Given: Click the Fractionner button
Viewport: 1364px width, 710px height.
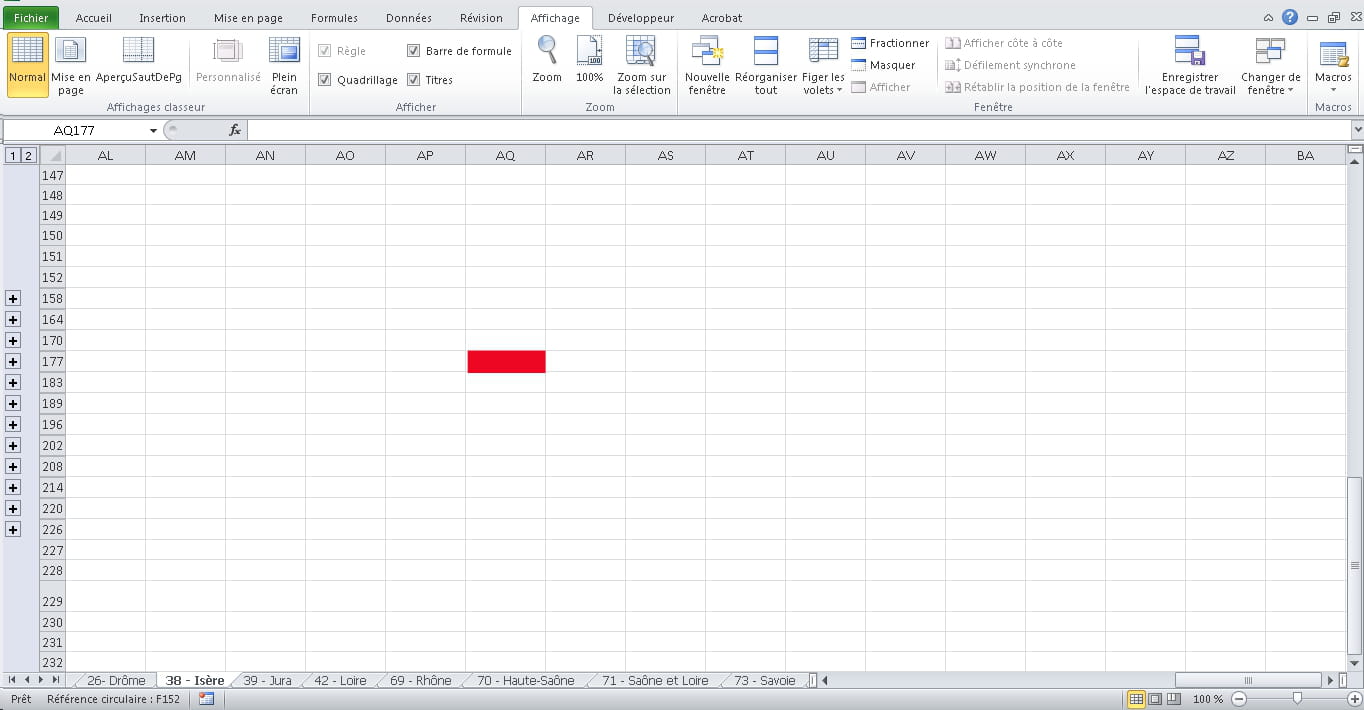Looking at the screenshot, I should click(x=890, y=43).
